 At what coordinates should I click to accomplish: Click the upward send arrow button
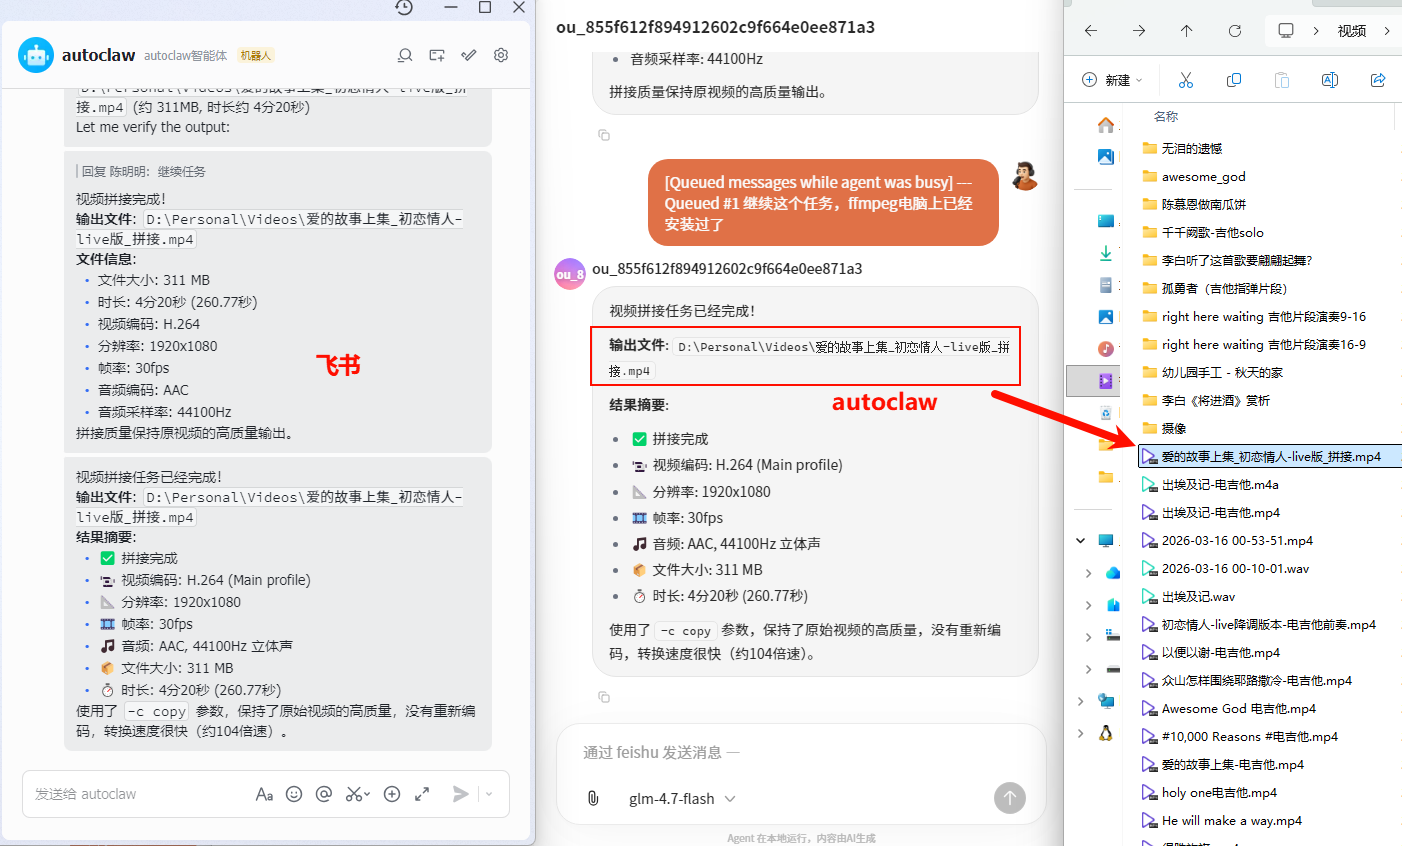click(1009, 798)
